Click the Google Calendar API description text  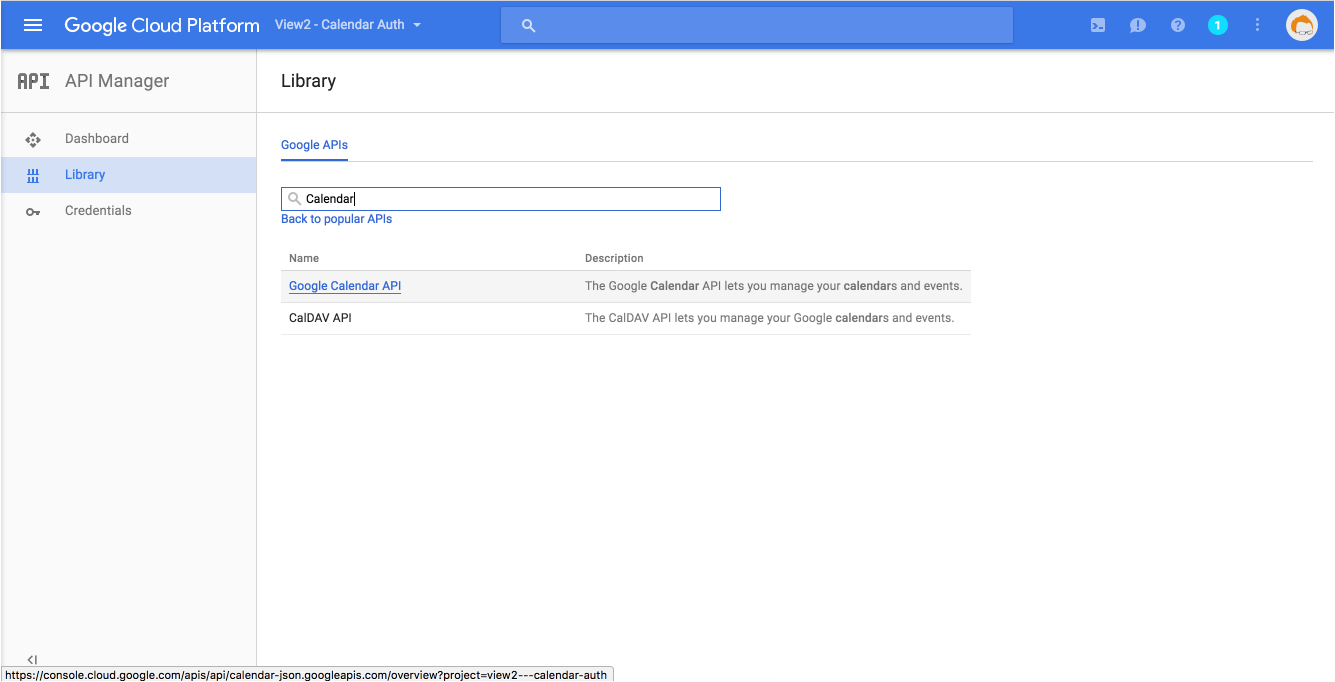[773, 286]
